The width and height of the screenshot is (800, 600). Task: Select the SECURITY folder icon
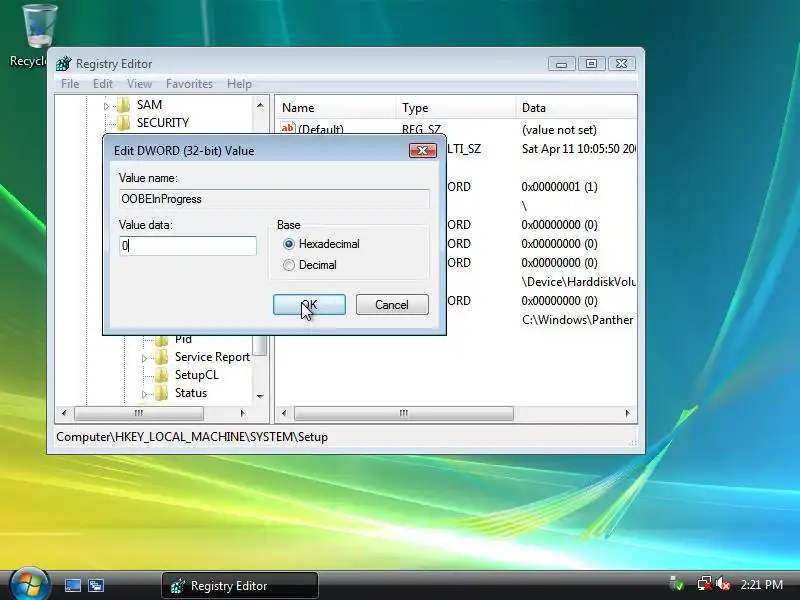[x=123, y=123]
